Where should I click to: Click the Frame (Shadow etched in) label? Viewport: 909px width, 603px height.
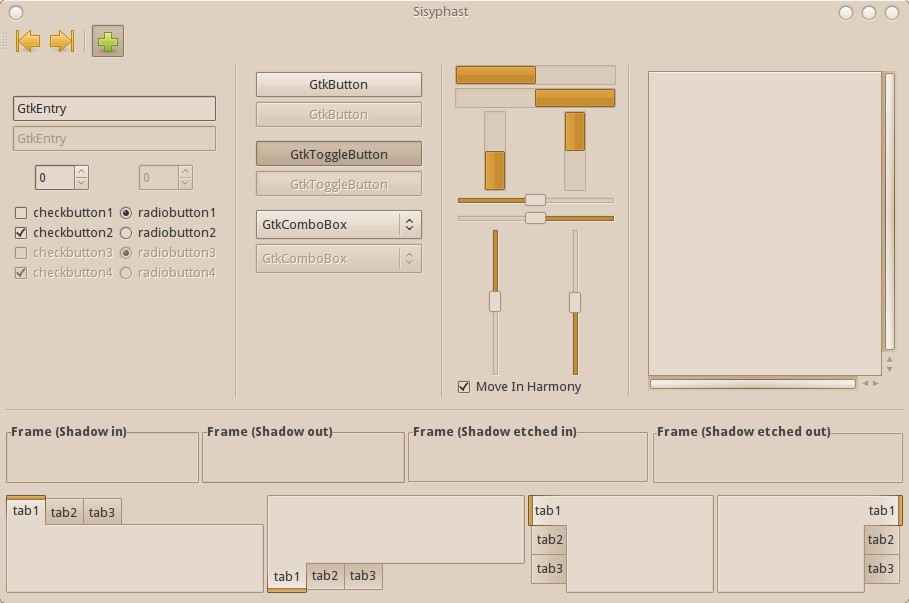(495, 432)
